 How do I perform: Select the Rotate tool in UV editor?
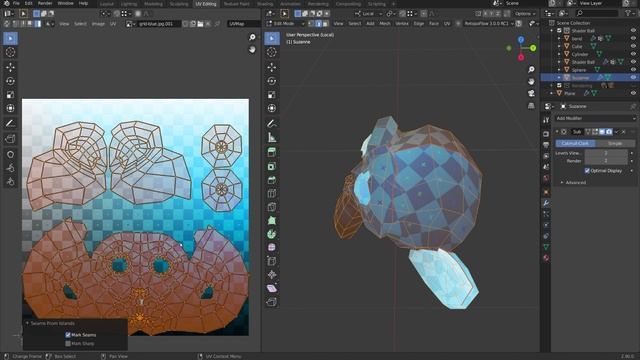coord(11,81)
